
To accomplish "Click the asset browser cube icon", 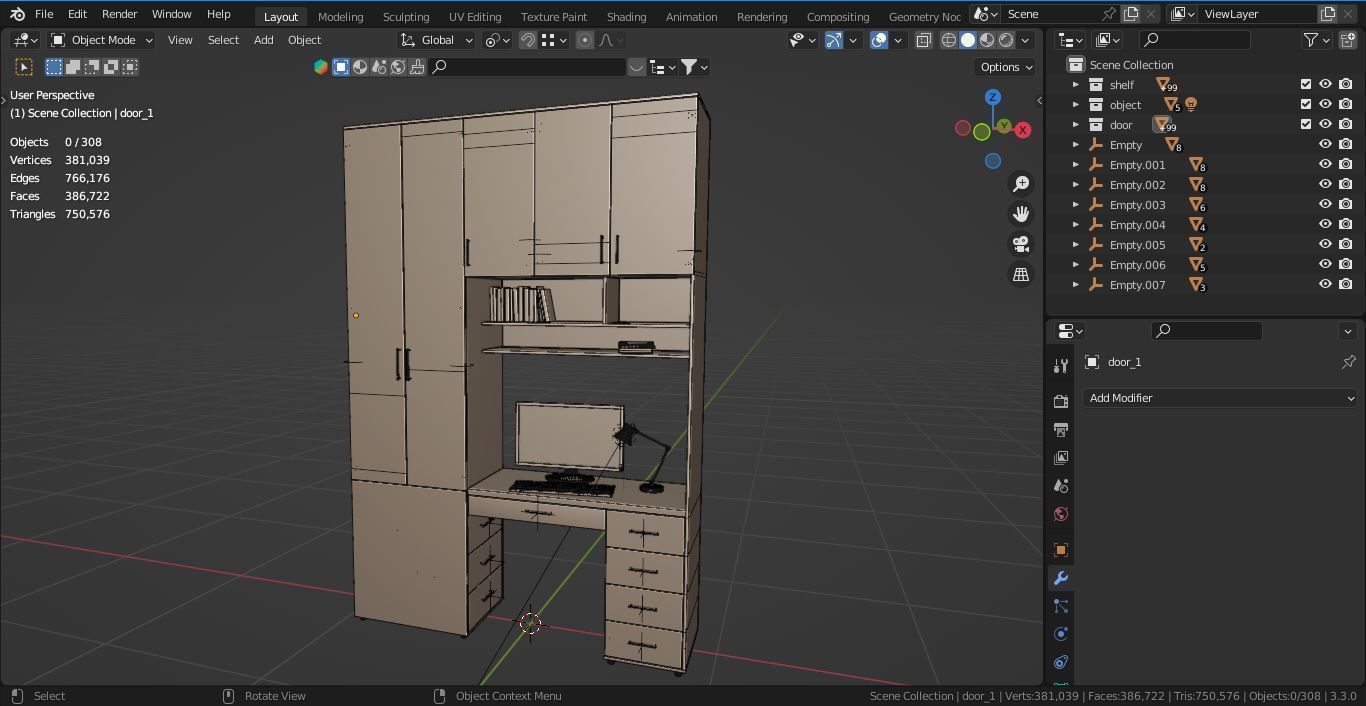I will [321, 67].
